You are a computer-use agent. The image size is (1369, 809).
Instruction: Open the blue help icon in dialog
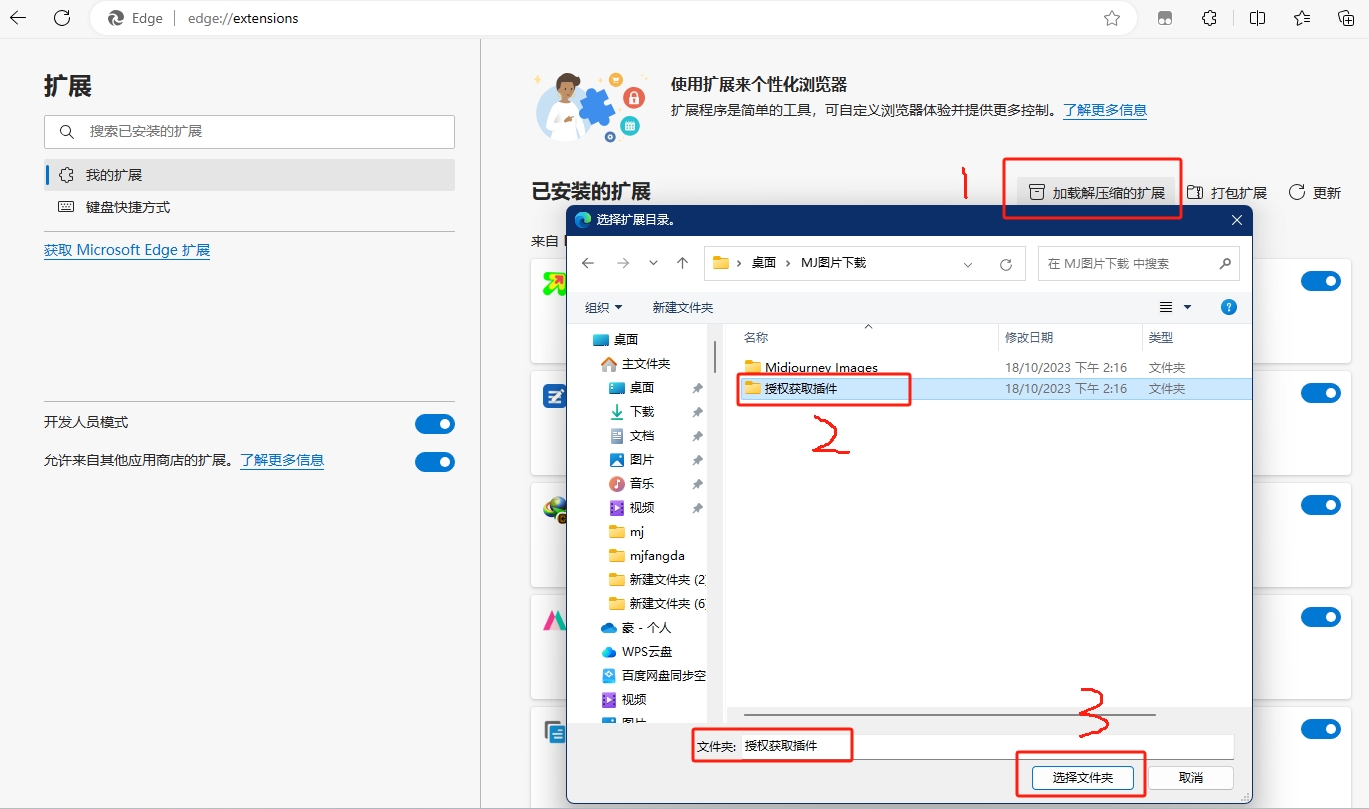pos(1230,308)
